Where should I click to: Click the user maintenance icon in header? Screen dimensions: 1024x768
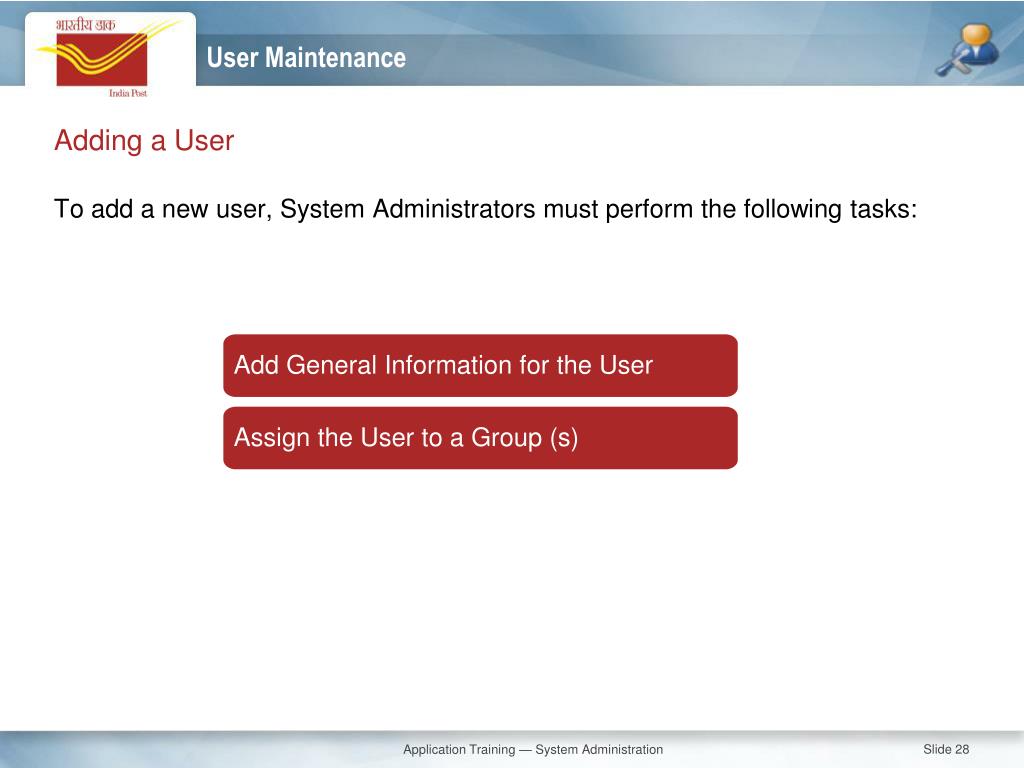[x=968, y=50]
